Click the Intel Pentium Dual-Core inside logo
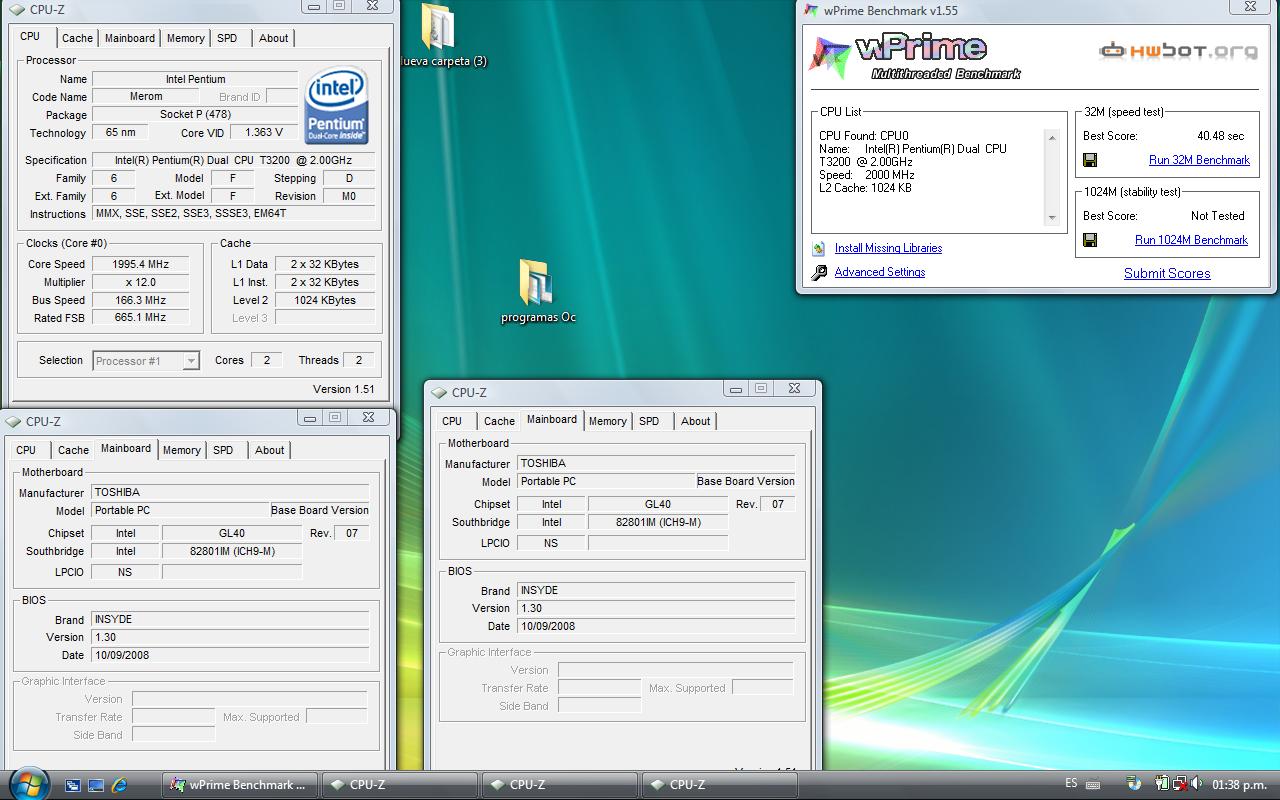The image size is (1280, 800). (337, 105)
